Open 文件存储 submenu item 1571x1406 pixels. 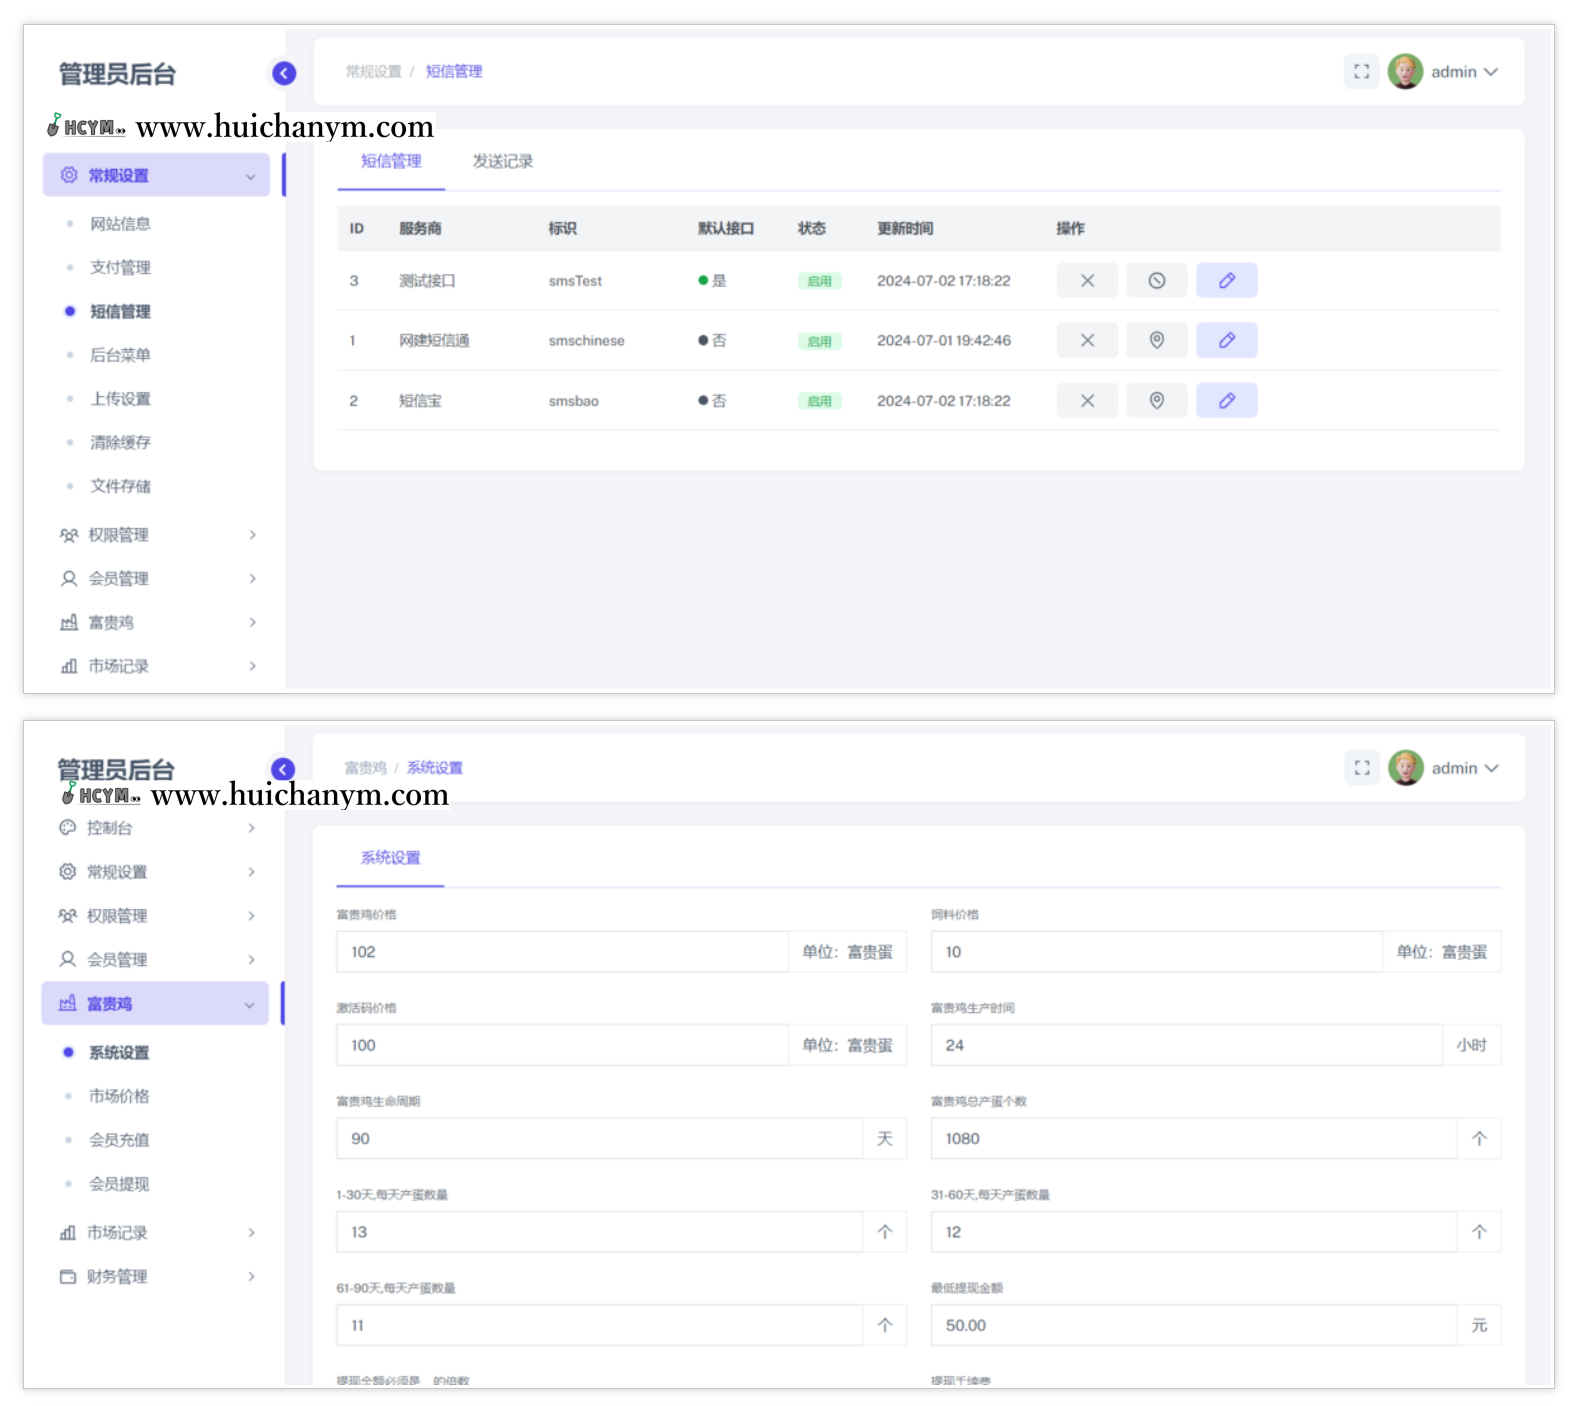(120, 486)
